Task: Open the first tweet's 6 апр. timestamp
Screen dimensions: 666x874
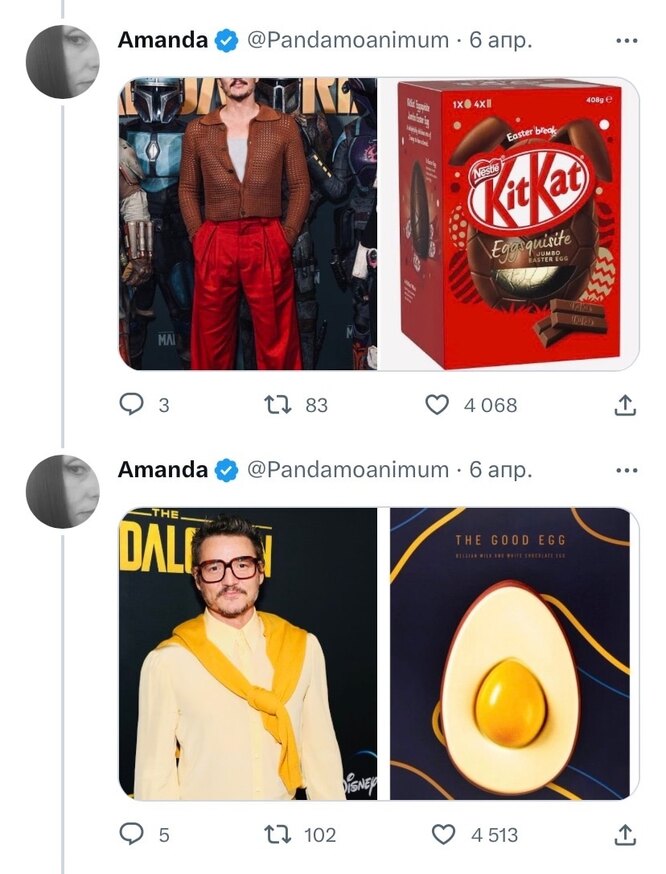Action: 500,41
